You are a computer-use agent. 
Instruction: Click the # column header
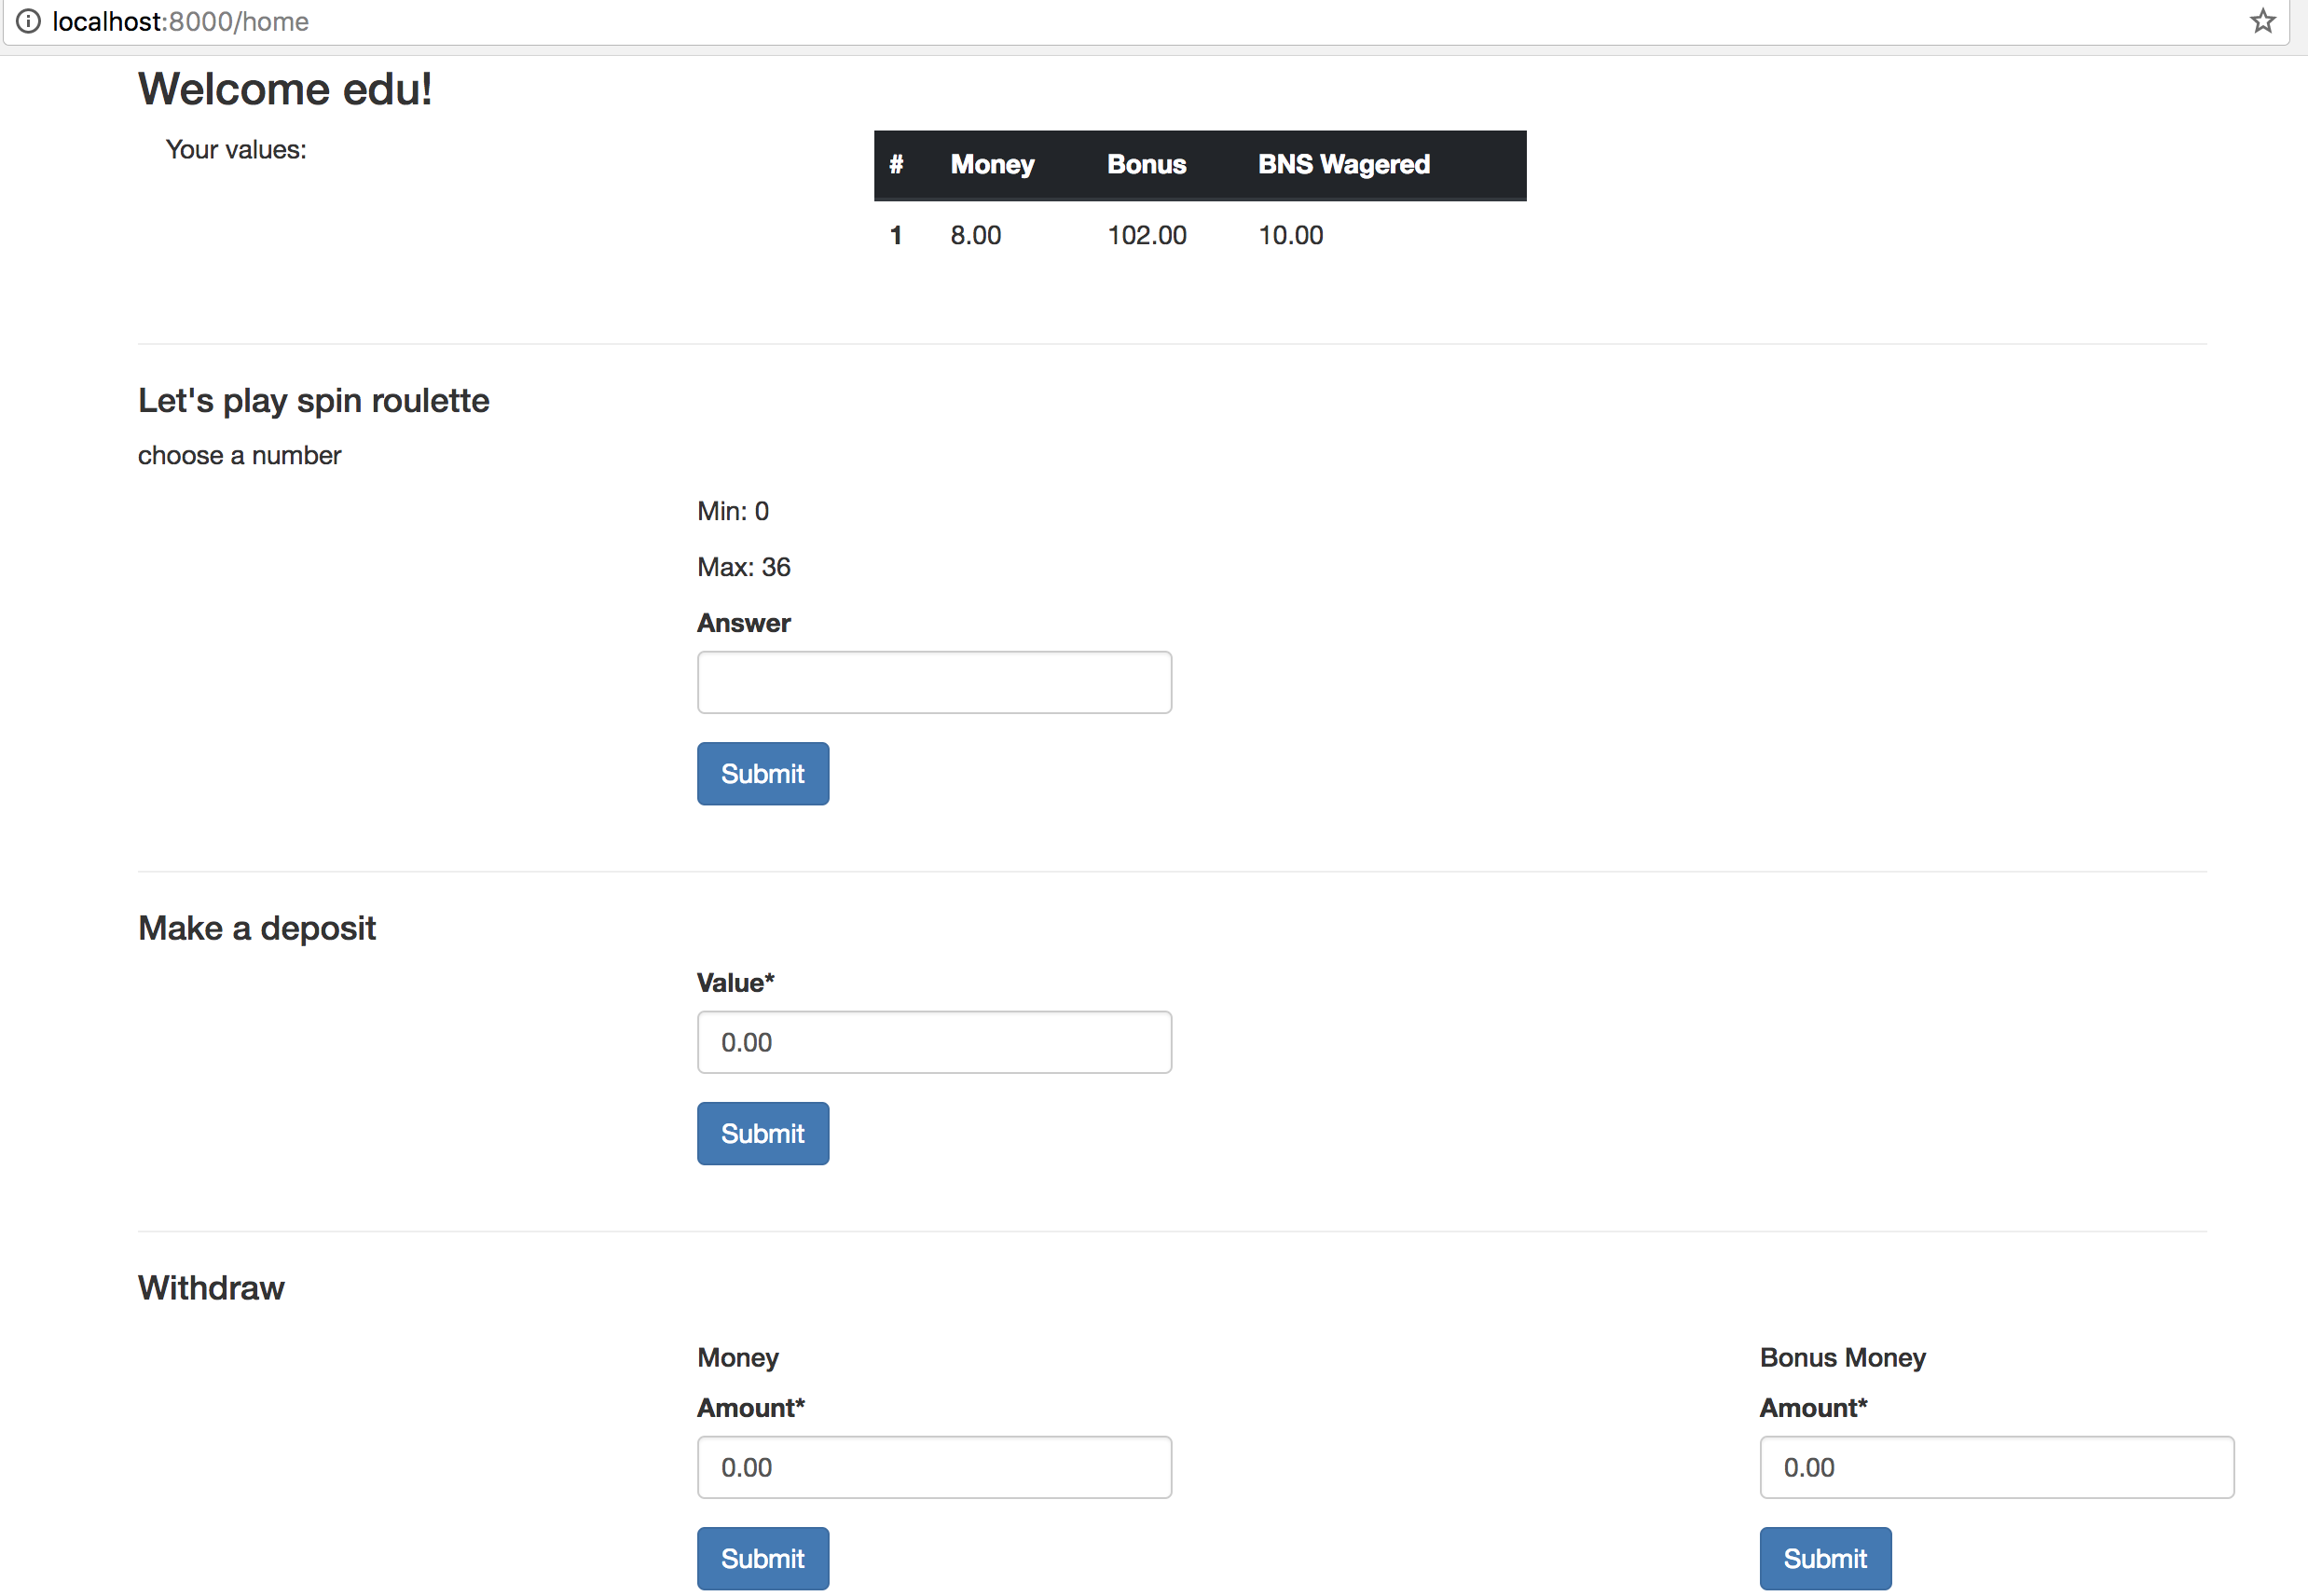896,164
